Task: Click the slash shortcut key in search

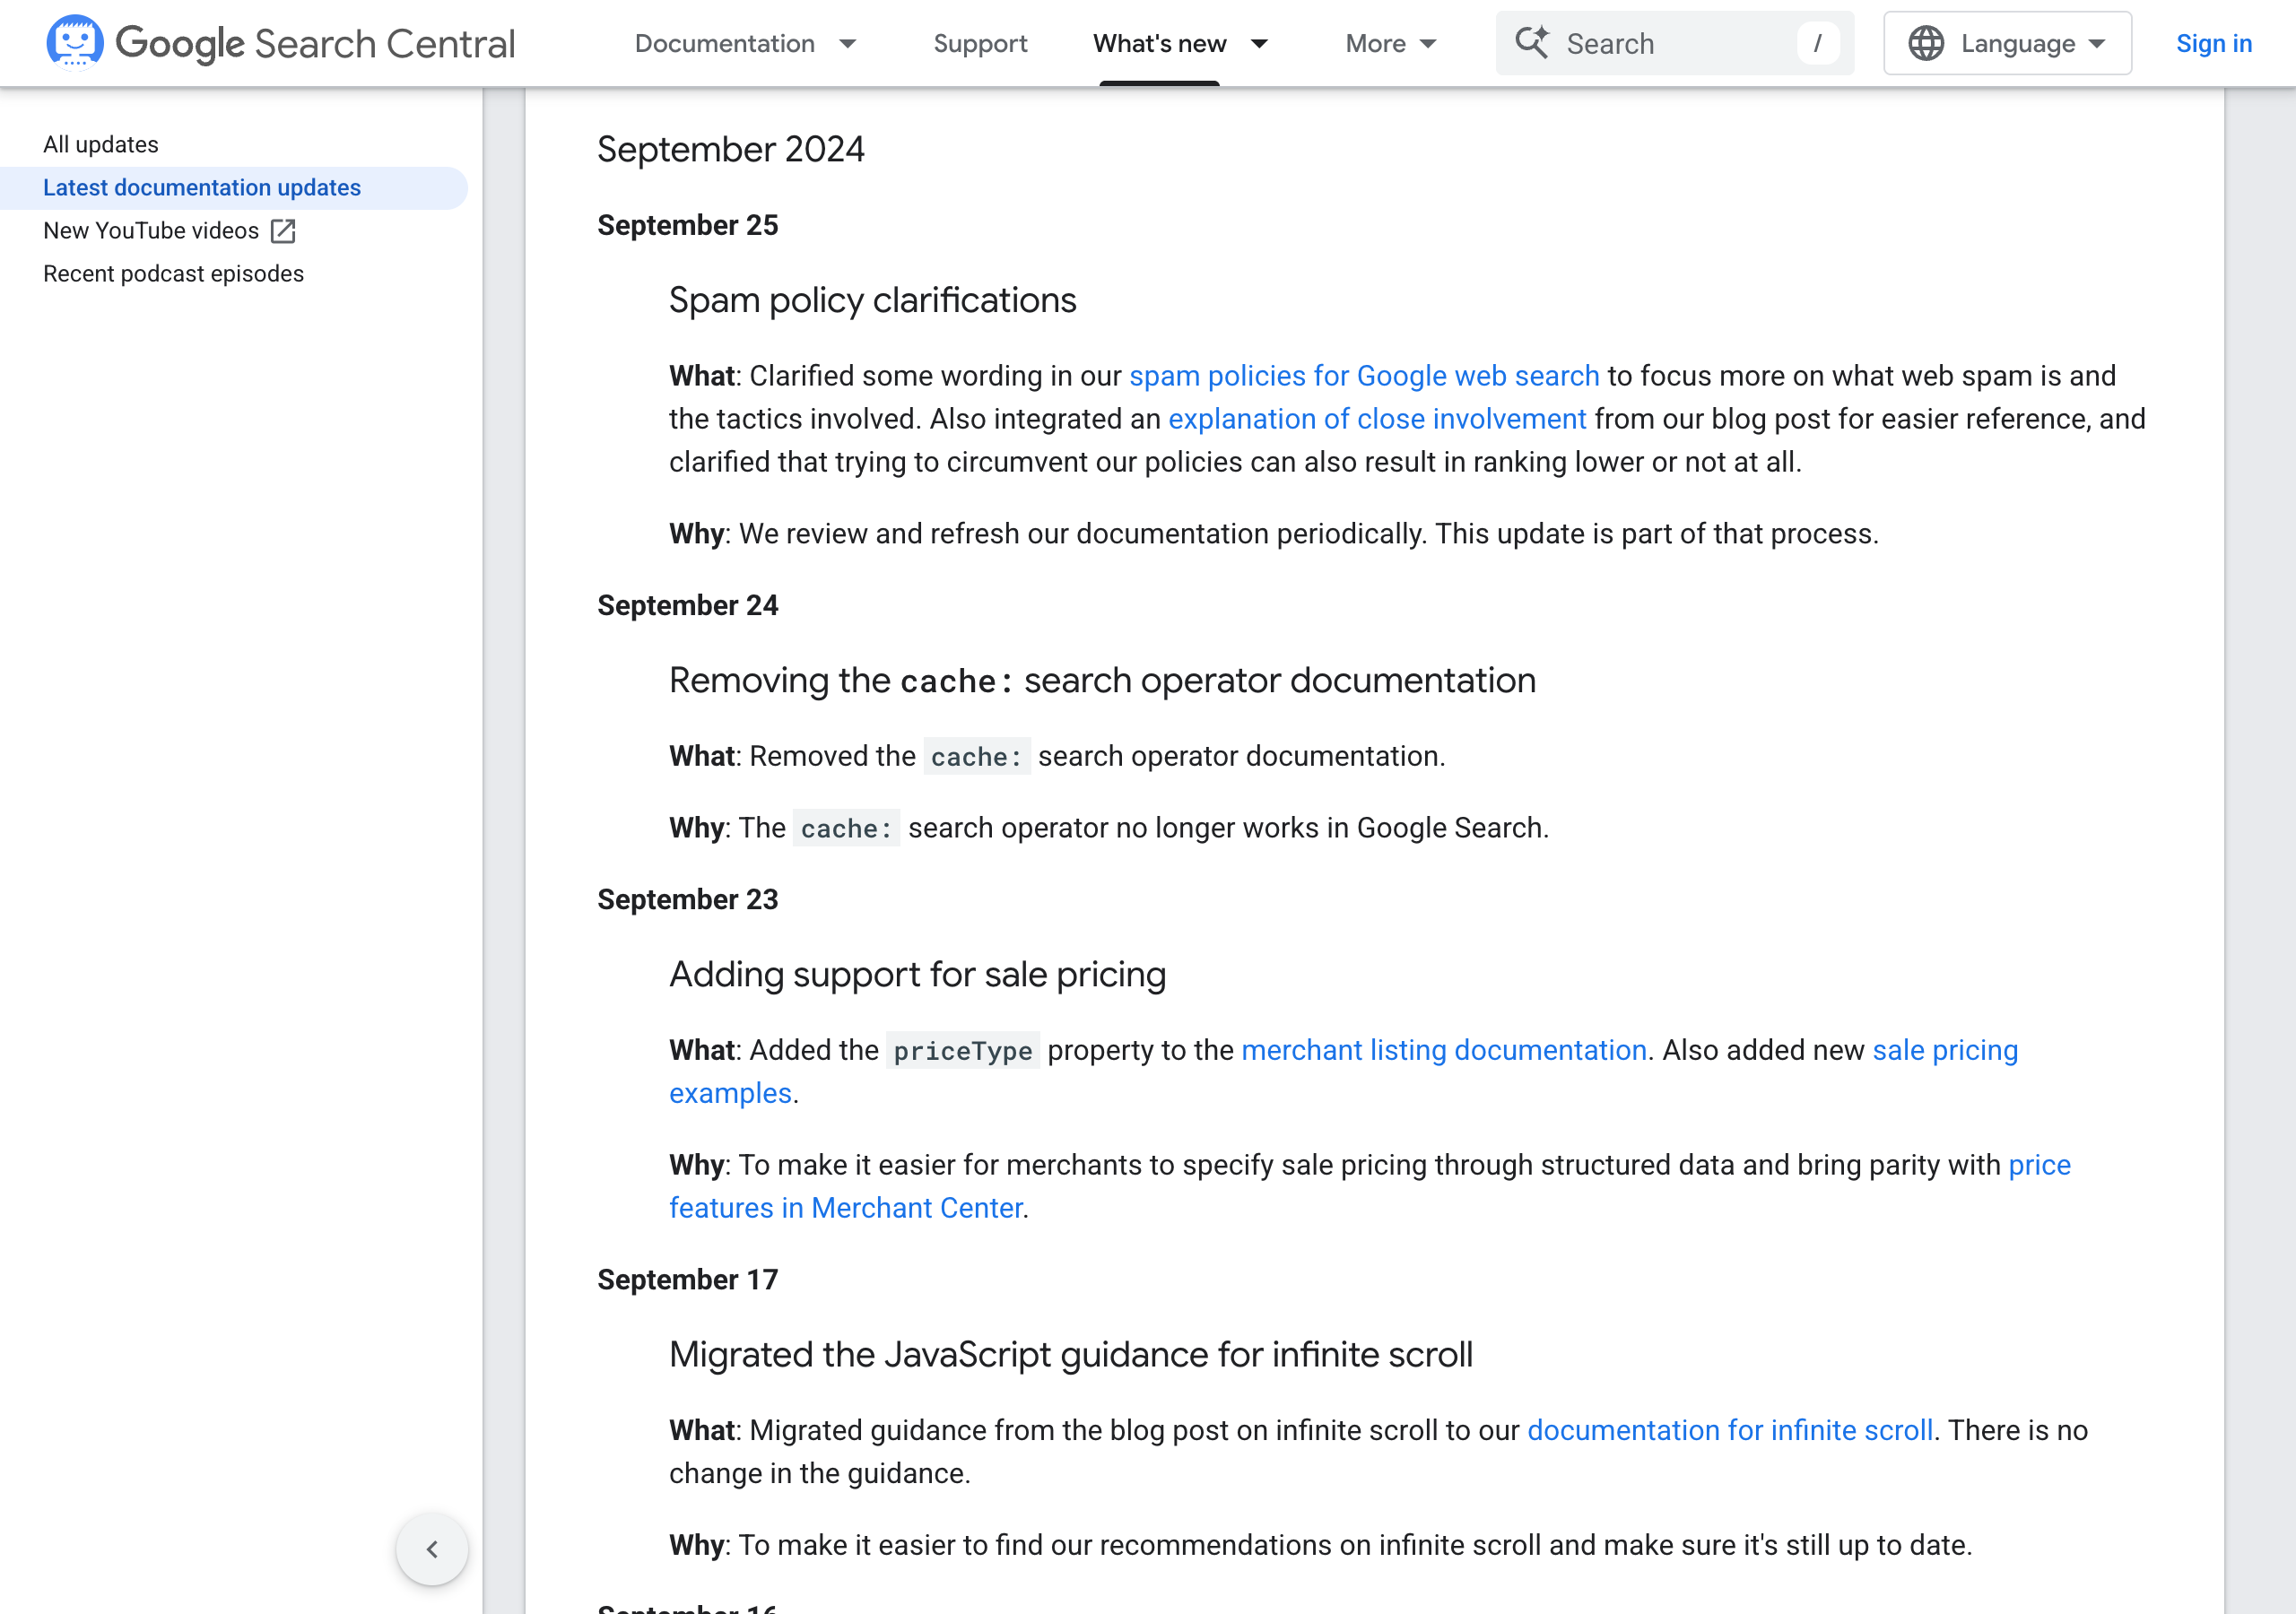Action: (x=1817, y=43)
